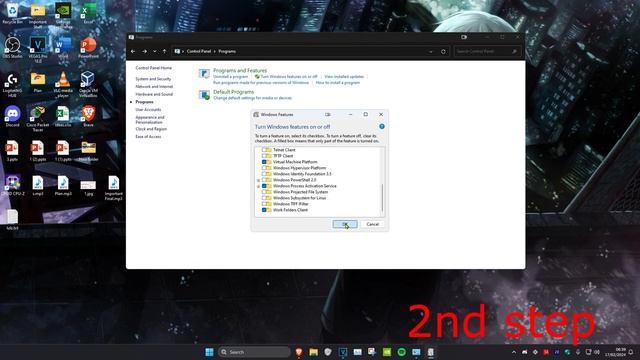The width and height of the screenshot is (640, 360).
Task: Open Hardware and Sound category
Action: (154, 94)
